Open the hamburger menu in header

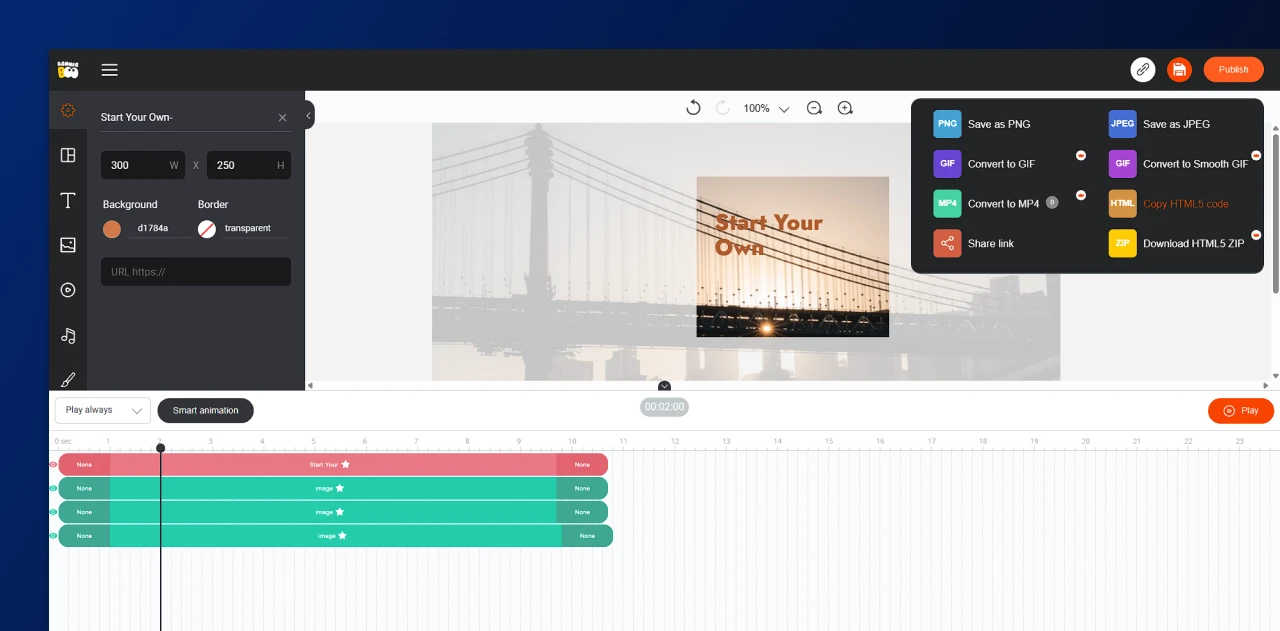pyautogui.click(x=110, y=70)
